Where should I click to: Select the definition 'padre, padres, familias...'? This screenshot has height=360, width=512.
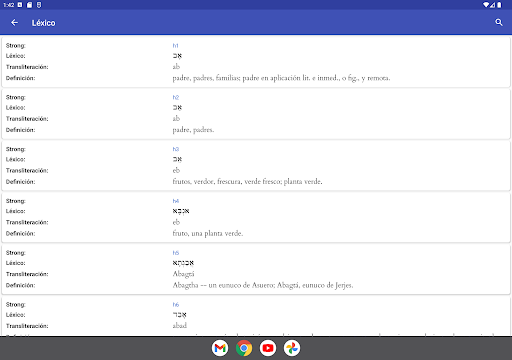coord(281,78)
